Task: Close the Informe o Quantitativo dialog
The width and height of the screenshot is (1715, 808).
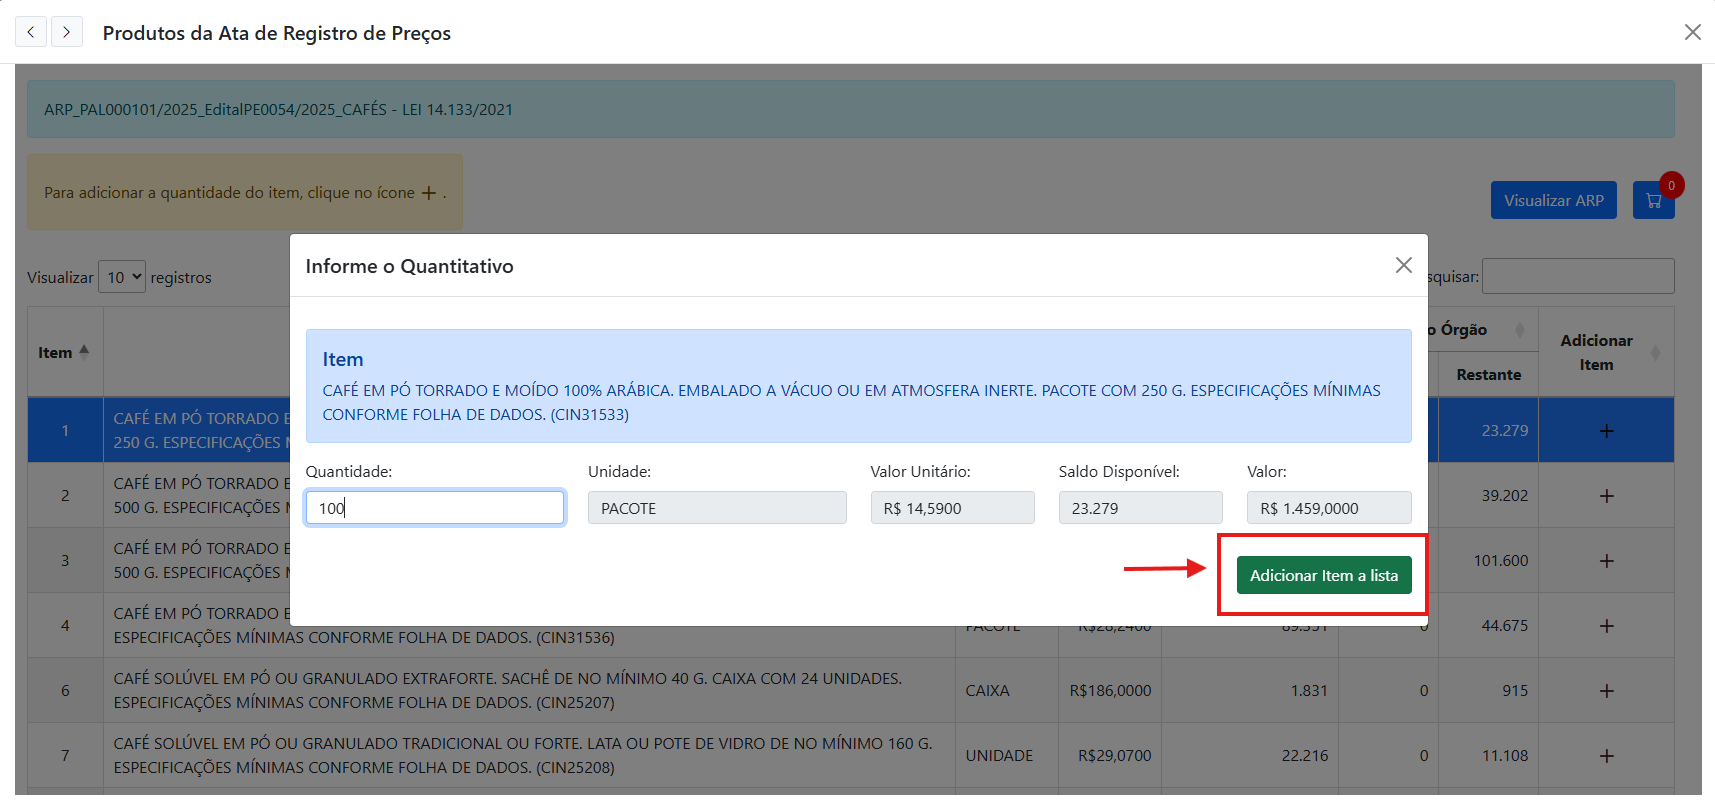Action: click(x=1403, y=265)
